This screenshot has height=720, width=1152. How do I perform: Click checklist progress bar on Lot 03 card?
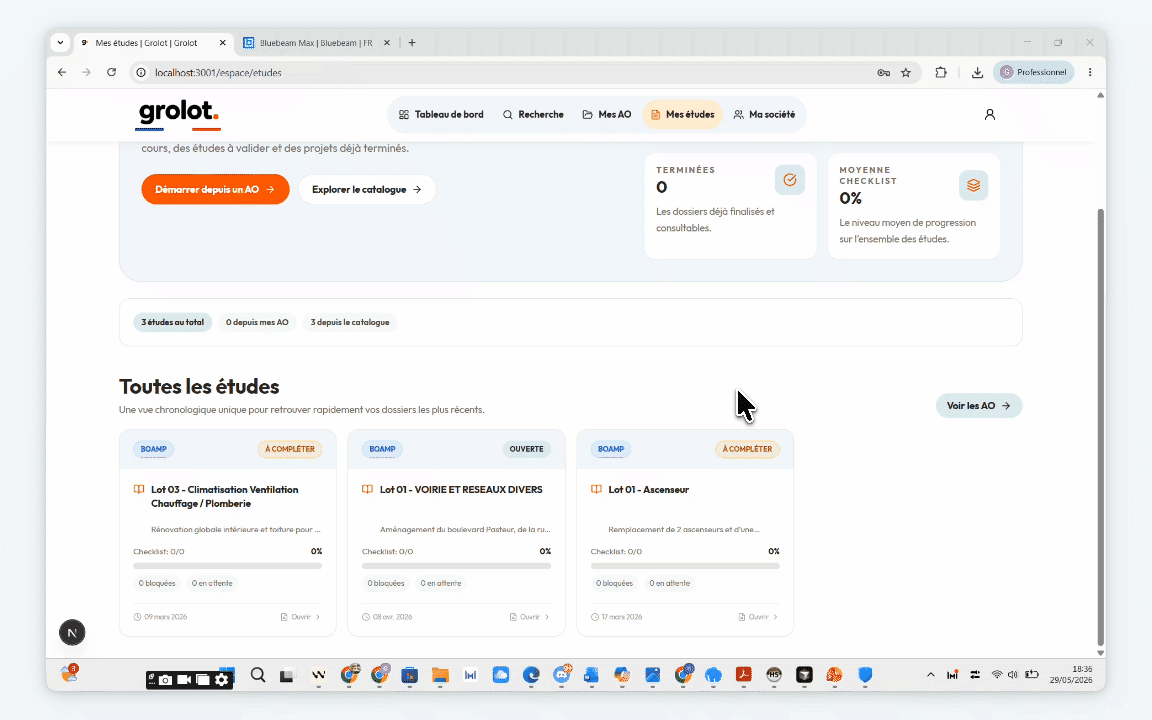[228, 566]
